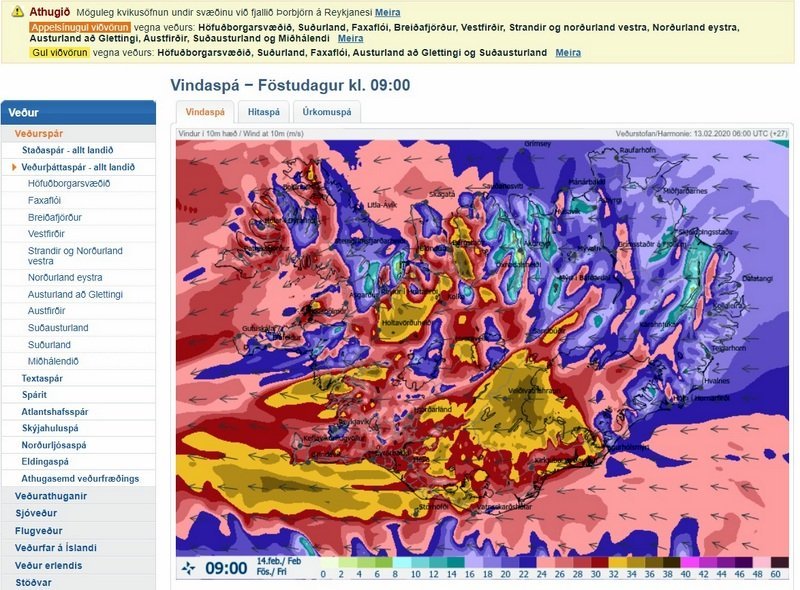Select Höfuðborgarsvæðið in sidebar

(x=69, y=184)
